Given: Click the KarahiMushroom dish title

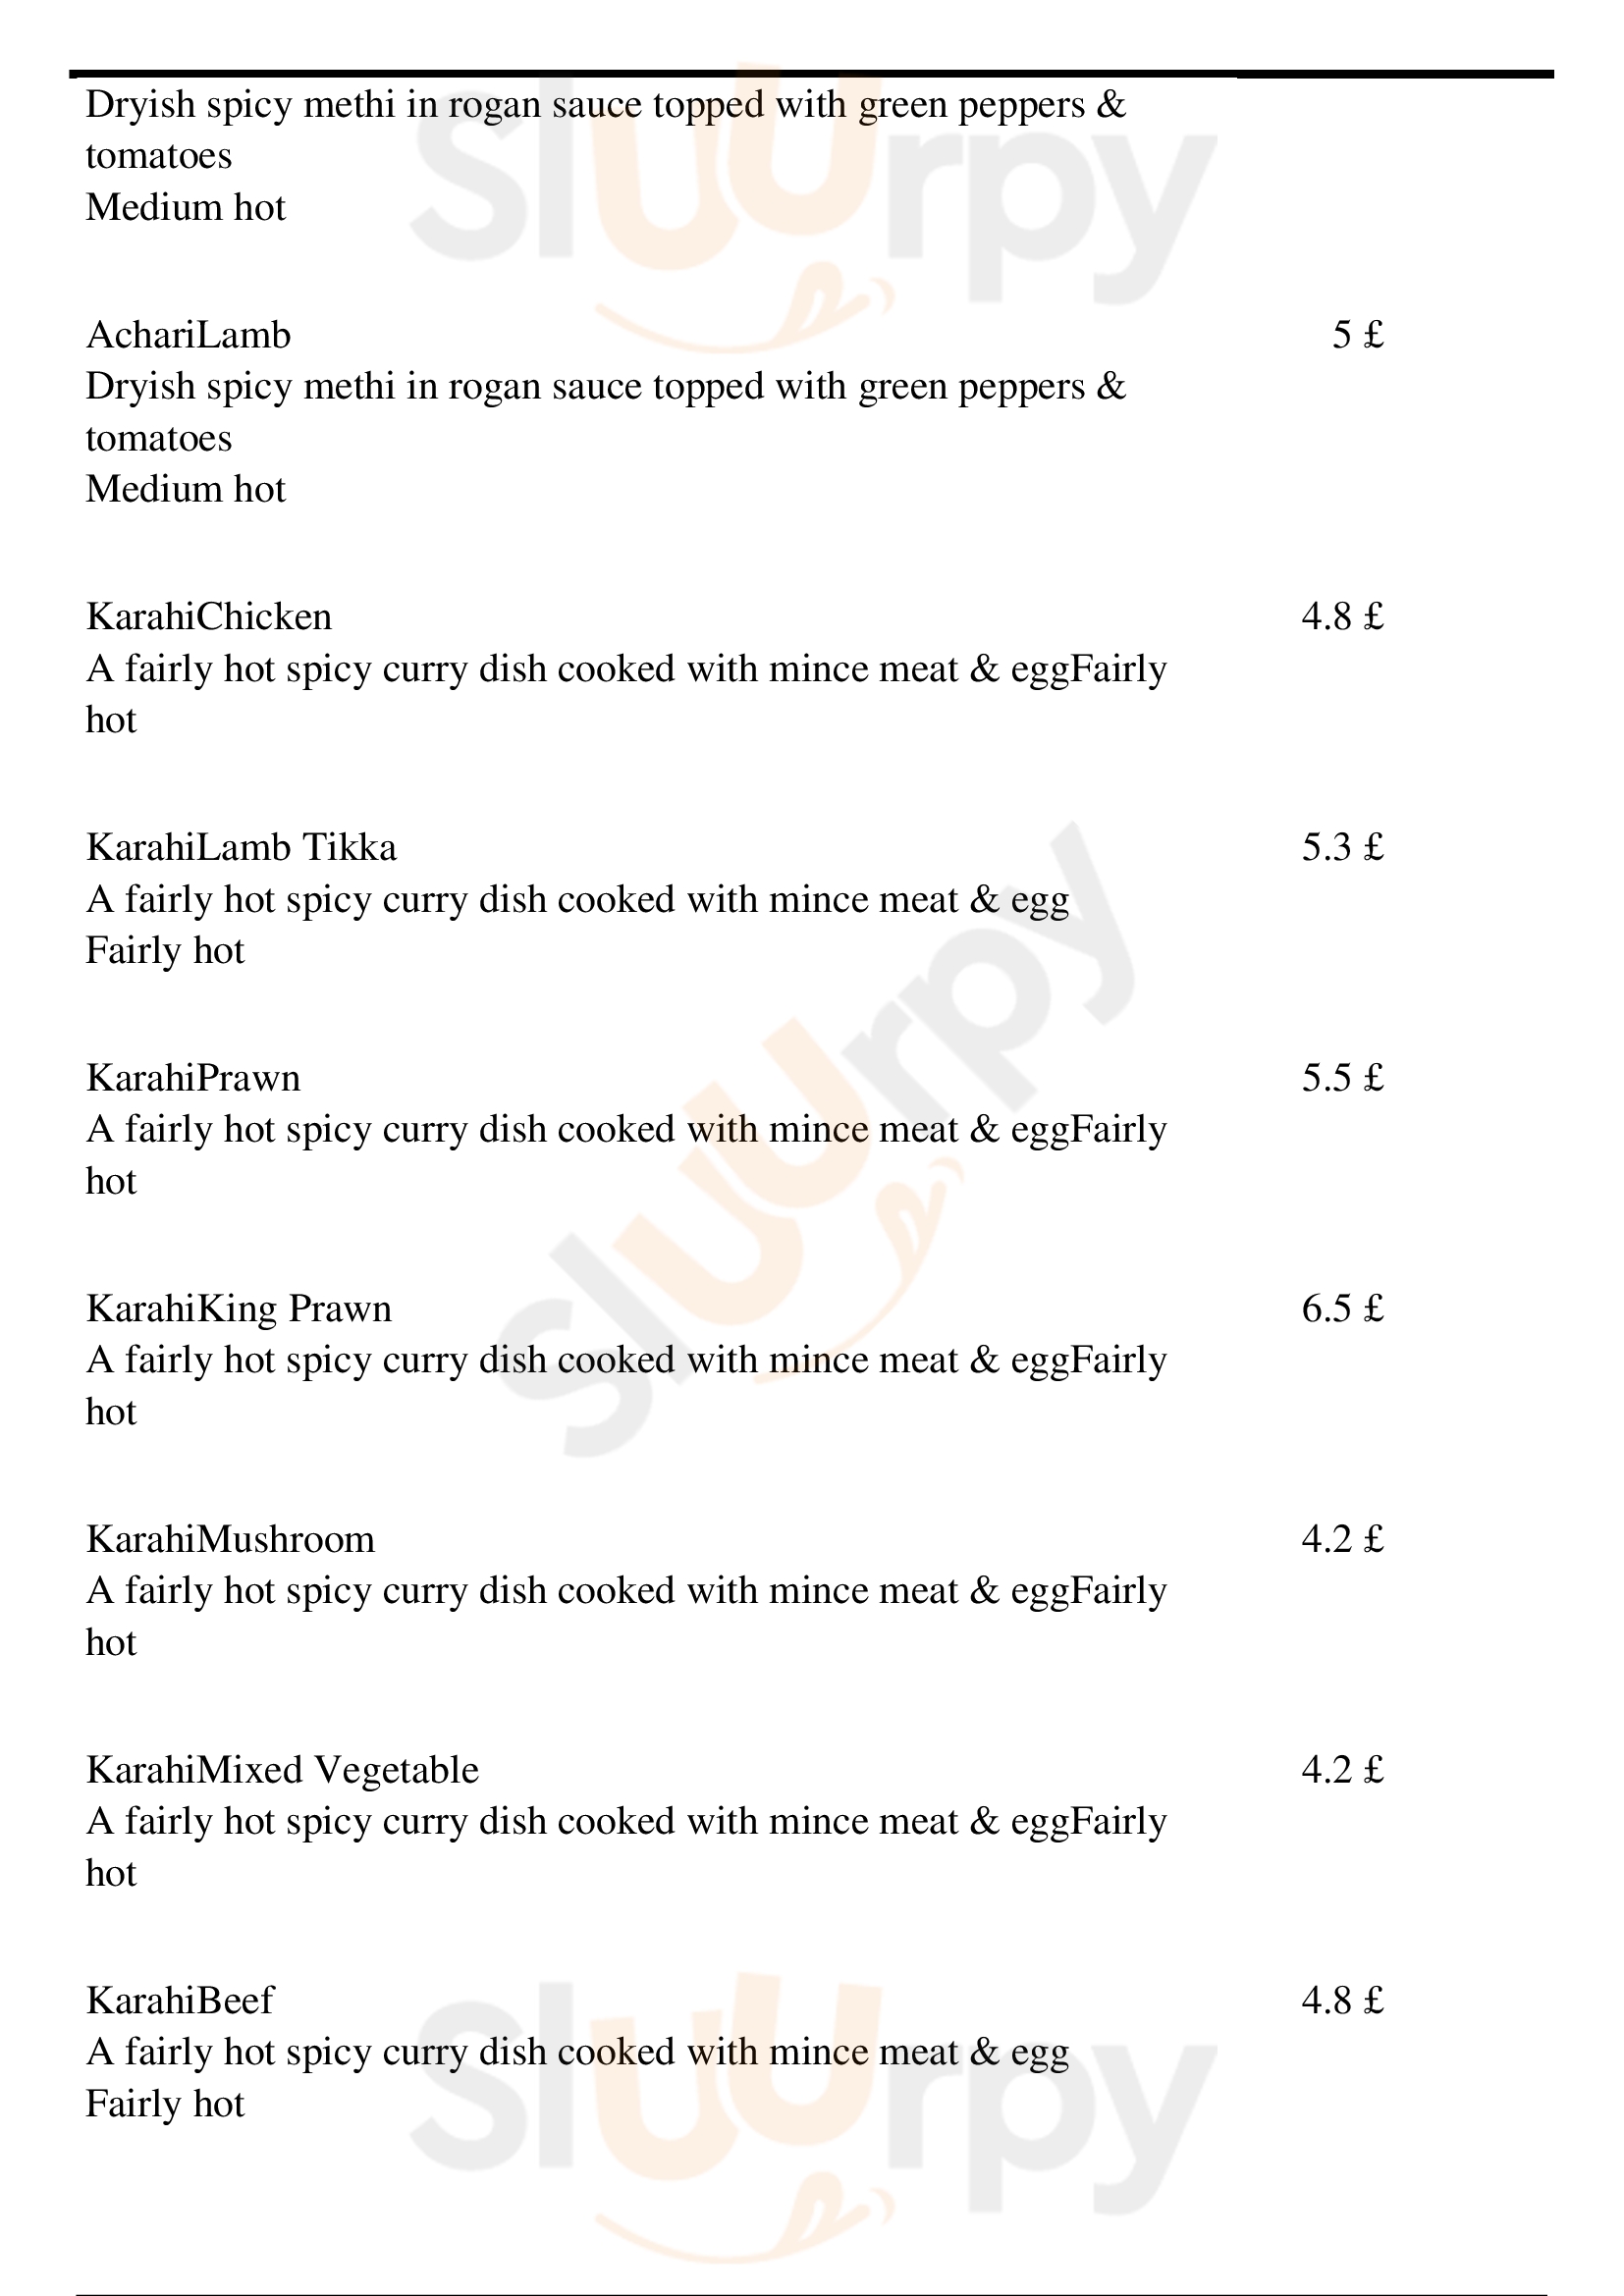Looking at the screenshot, I should point(230,1539).
